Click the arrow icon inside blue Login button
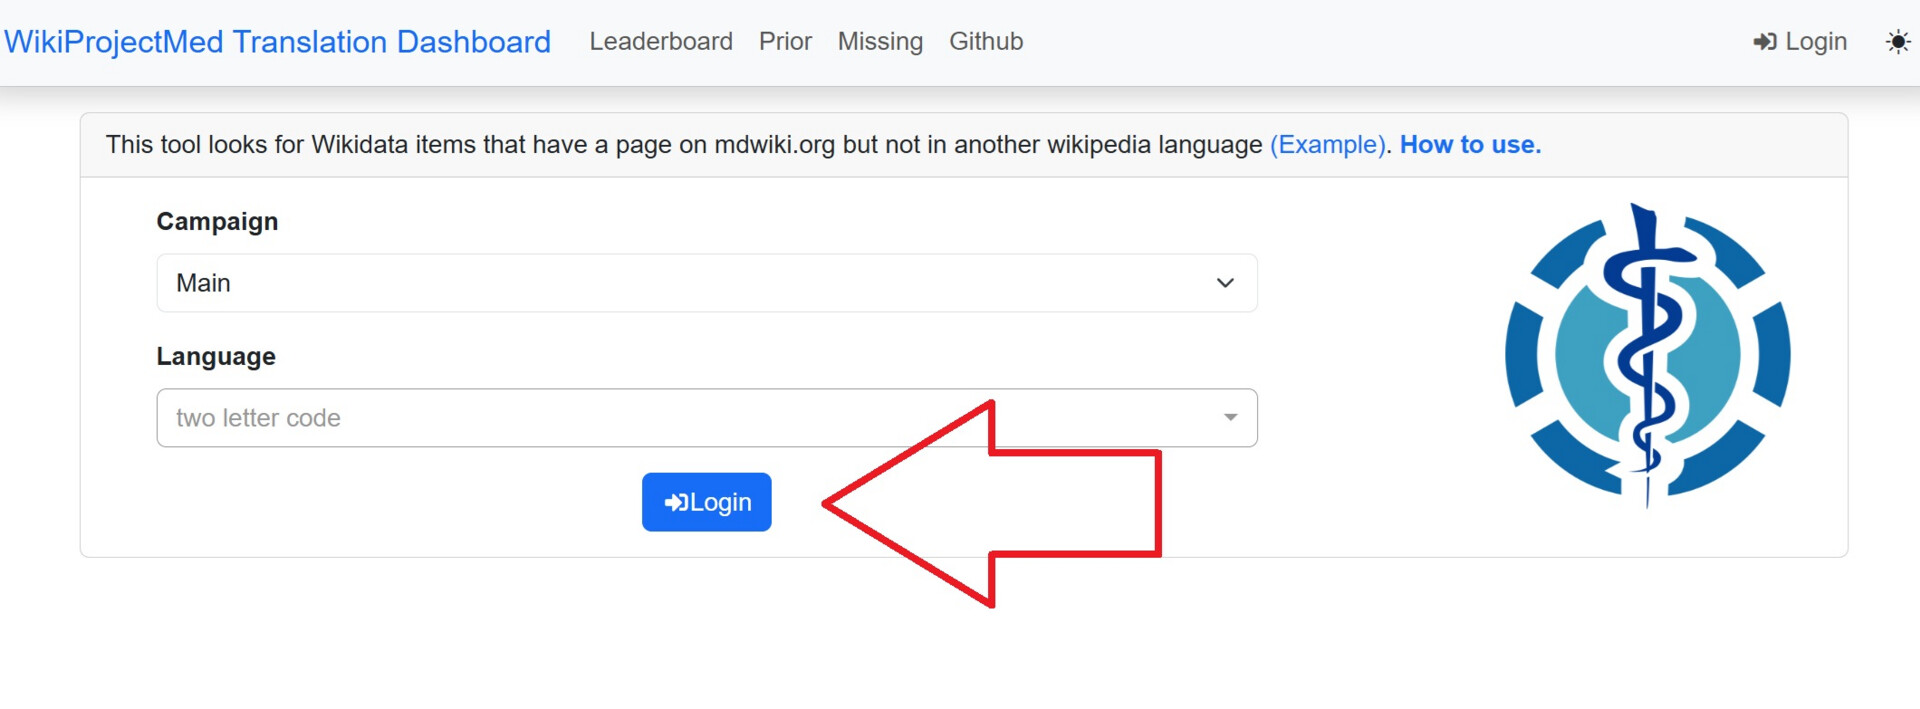Screen dimensions: 1920x709 (x=676, y=502)
